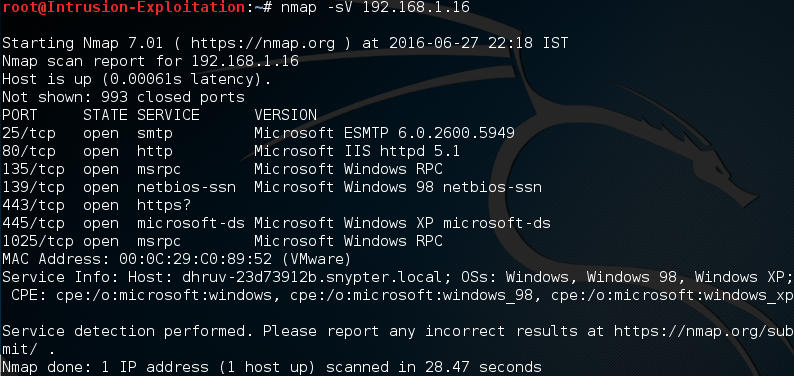794x376 pixels.
Task: Click the nmap -sV command text
Action: coord(374,7)
